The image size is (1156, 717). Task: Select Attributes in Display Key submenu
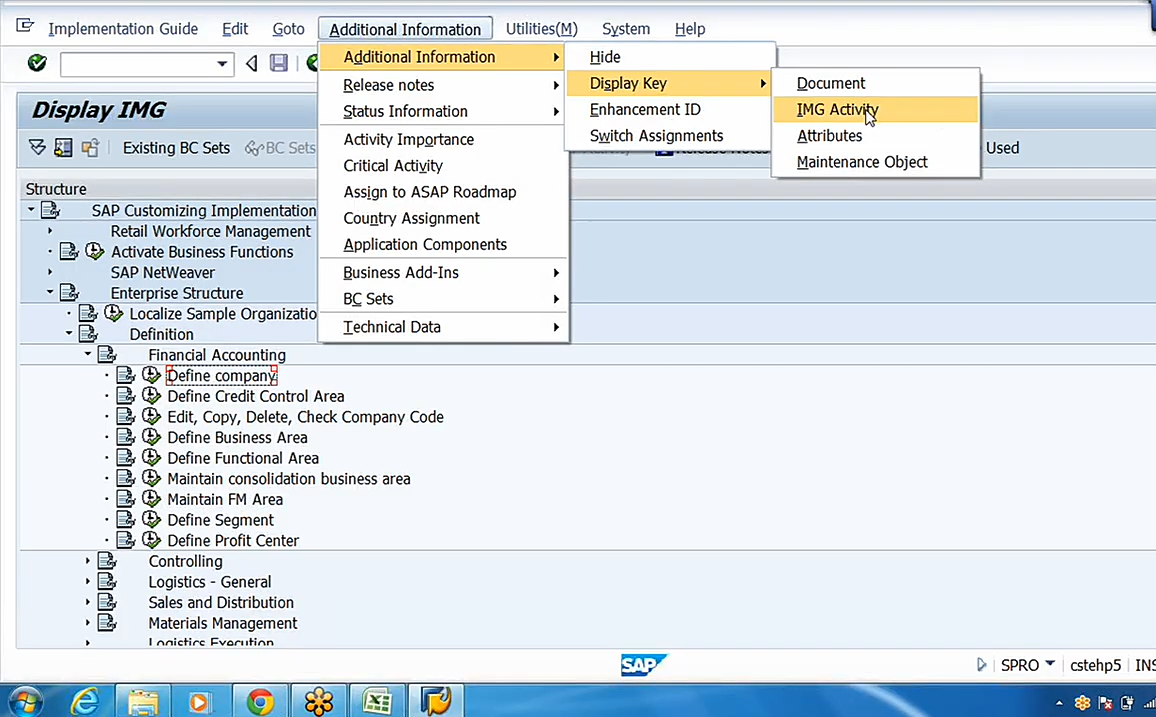[876, 136]
